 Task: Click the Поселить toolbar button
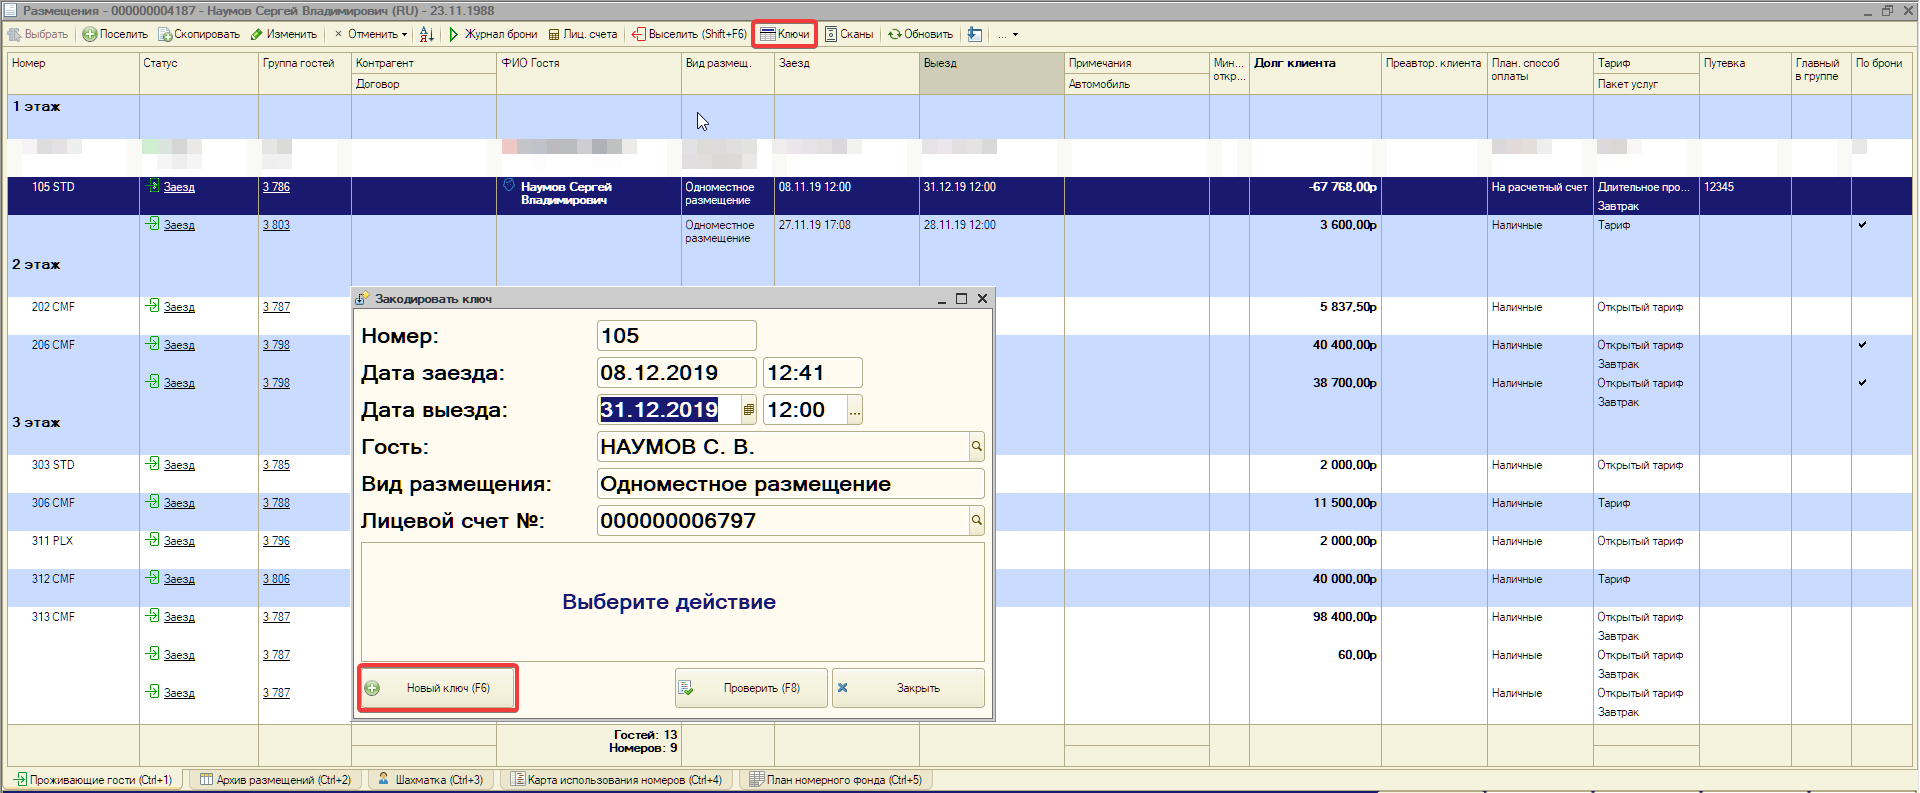pos(115,34)
